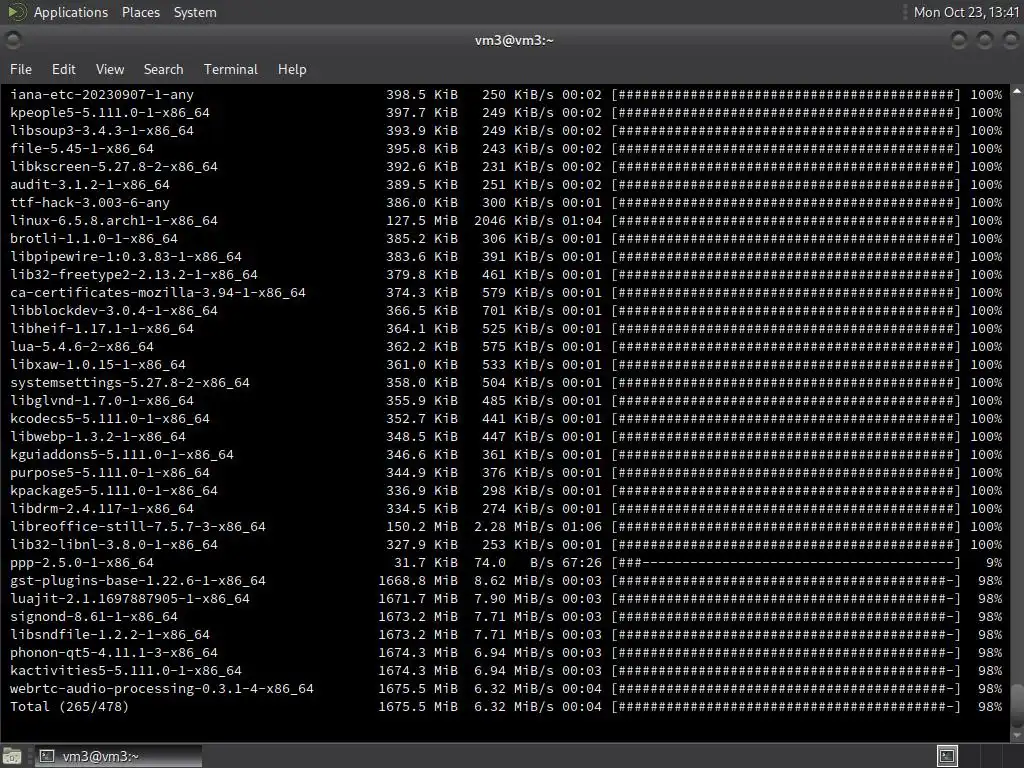This screenshot has width=1024, height=768.
Task: Click the text ca-certificates-mozilla-3.94-1-x86_64
Action: click(x=157, y=293)
